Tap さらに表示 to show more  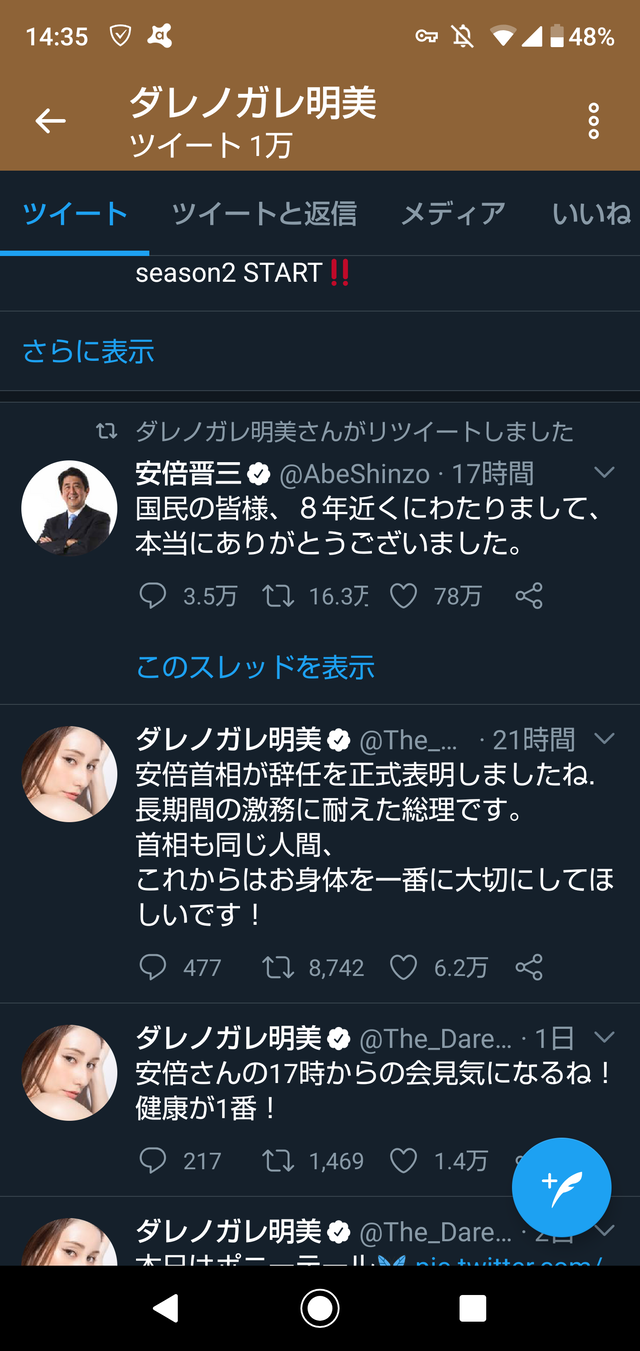click(x=88, y=351)
